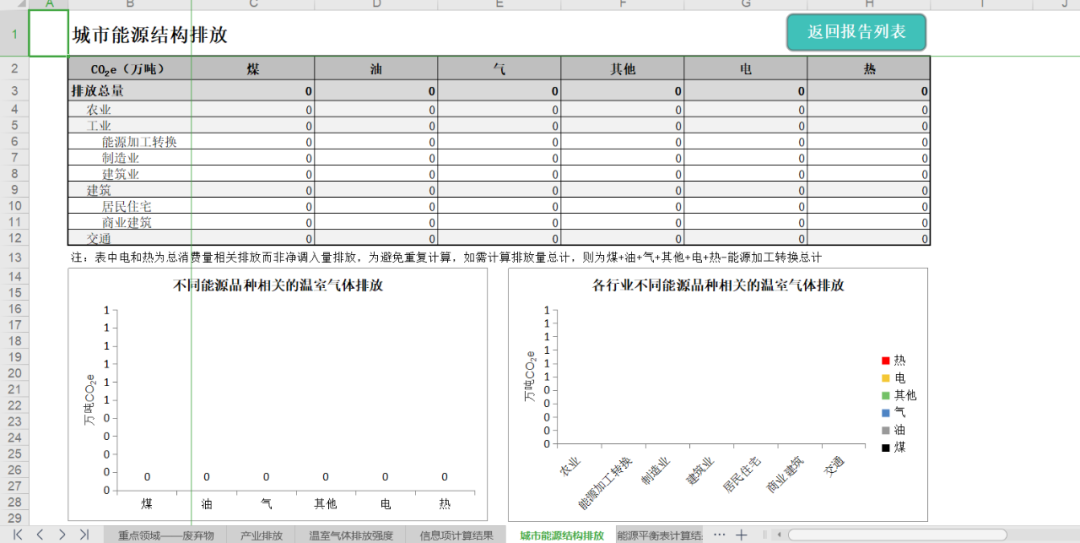
Task: Select column D header
Action: [376, 5]
